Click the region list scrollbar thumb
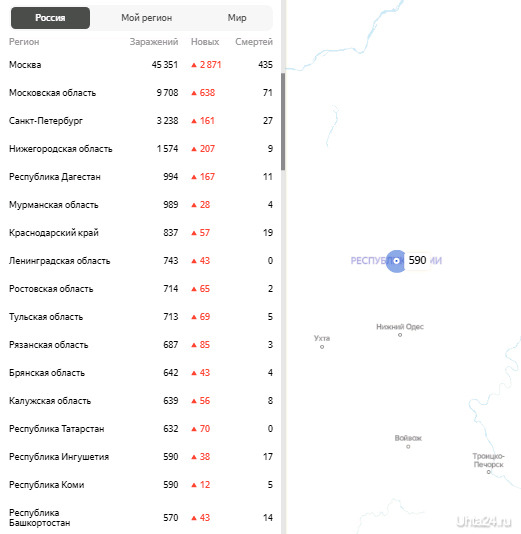Viewport: 521px width, 534px height. click(x=283, y=122)
